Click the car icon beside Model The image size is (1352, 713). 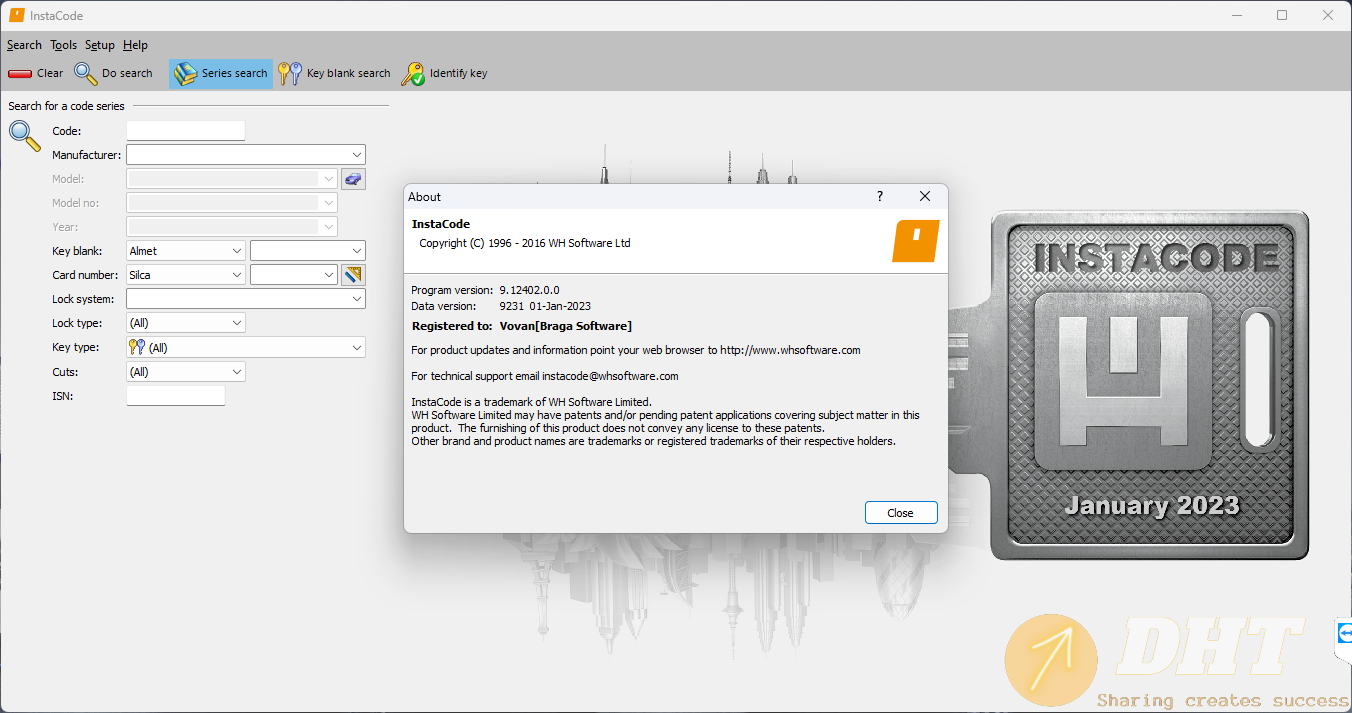point(353,179)
